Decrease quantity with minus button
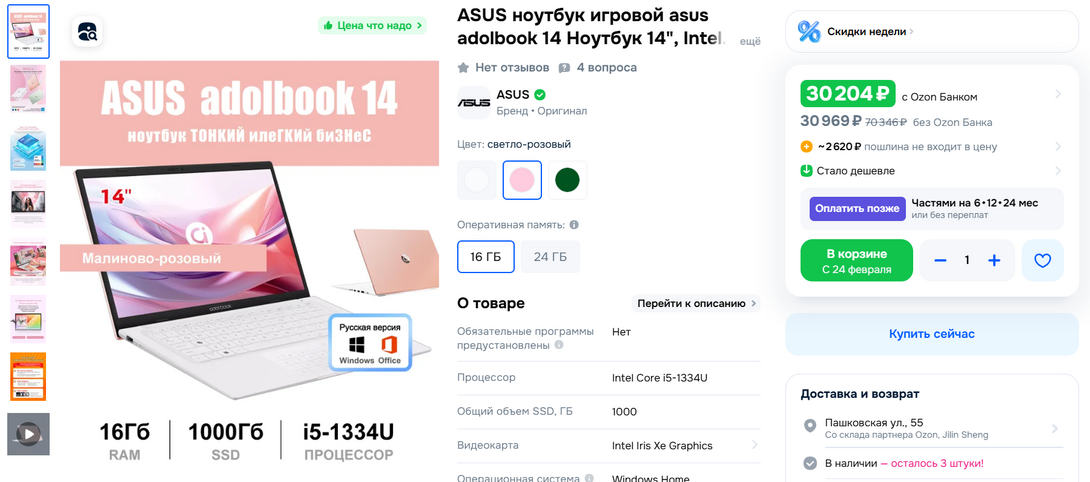Image resolution: width=1090 pixels, height=482 pixels. point(941,261)
